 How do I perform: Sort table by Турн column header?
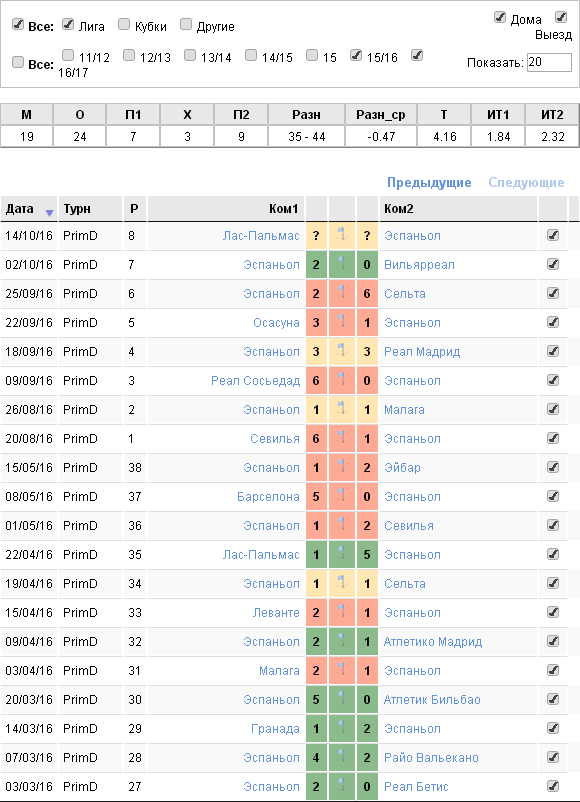point(77,209)
